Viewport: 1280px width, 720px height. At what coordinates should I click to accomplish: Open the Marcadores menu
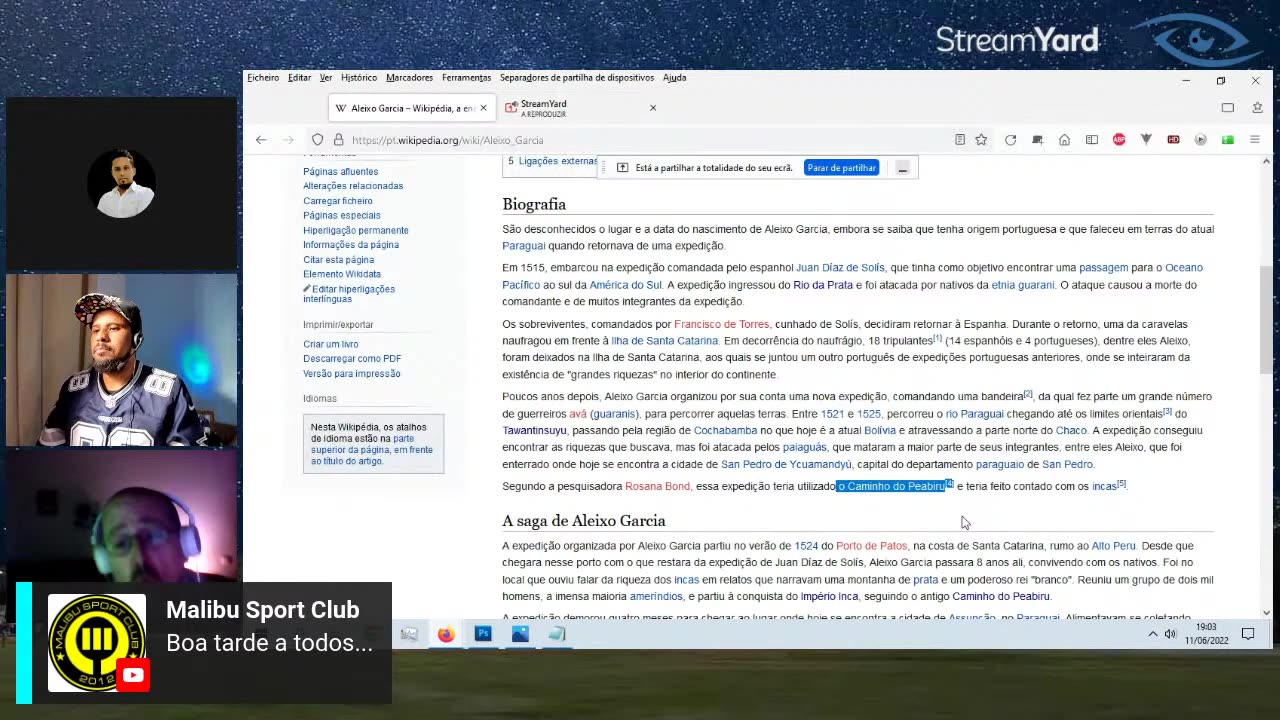click(410, 78)
